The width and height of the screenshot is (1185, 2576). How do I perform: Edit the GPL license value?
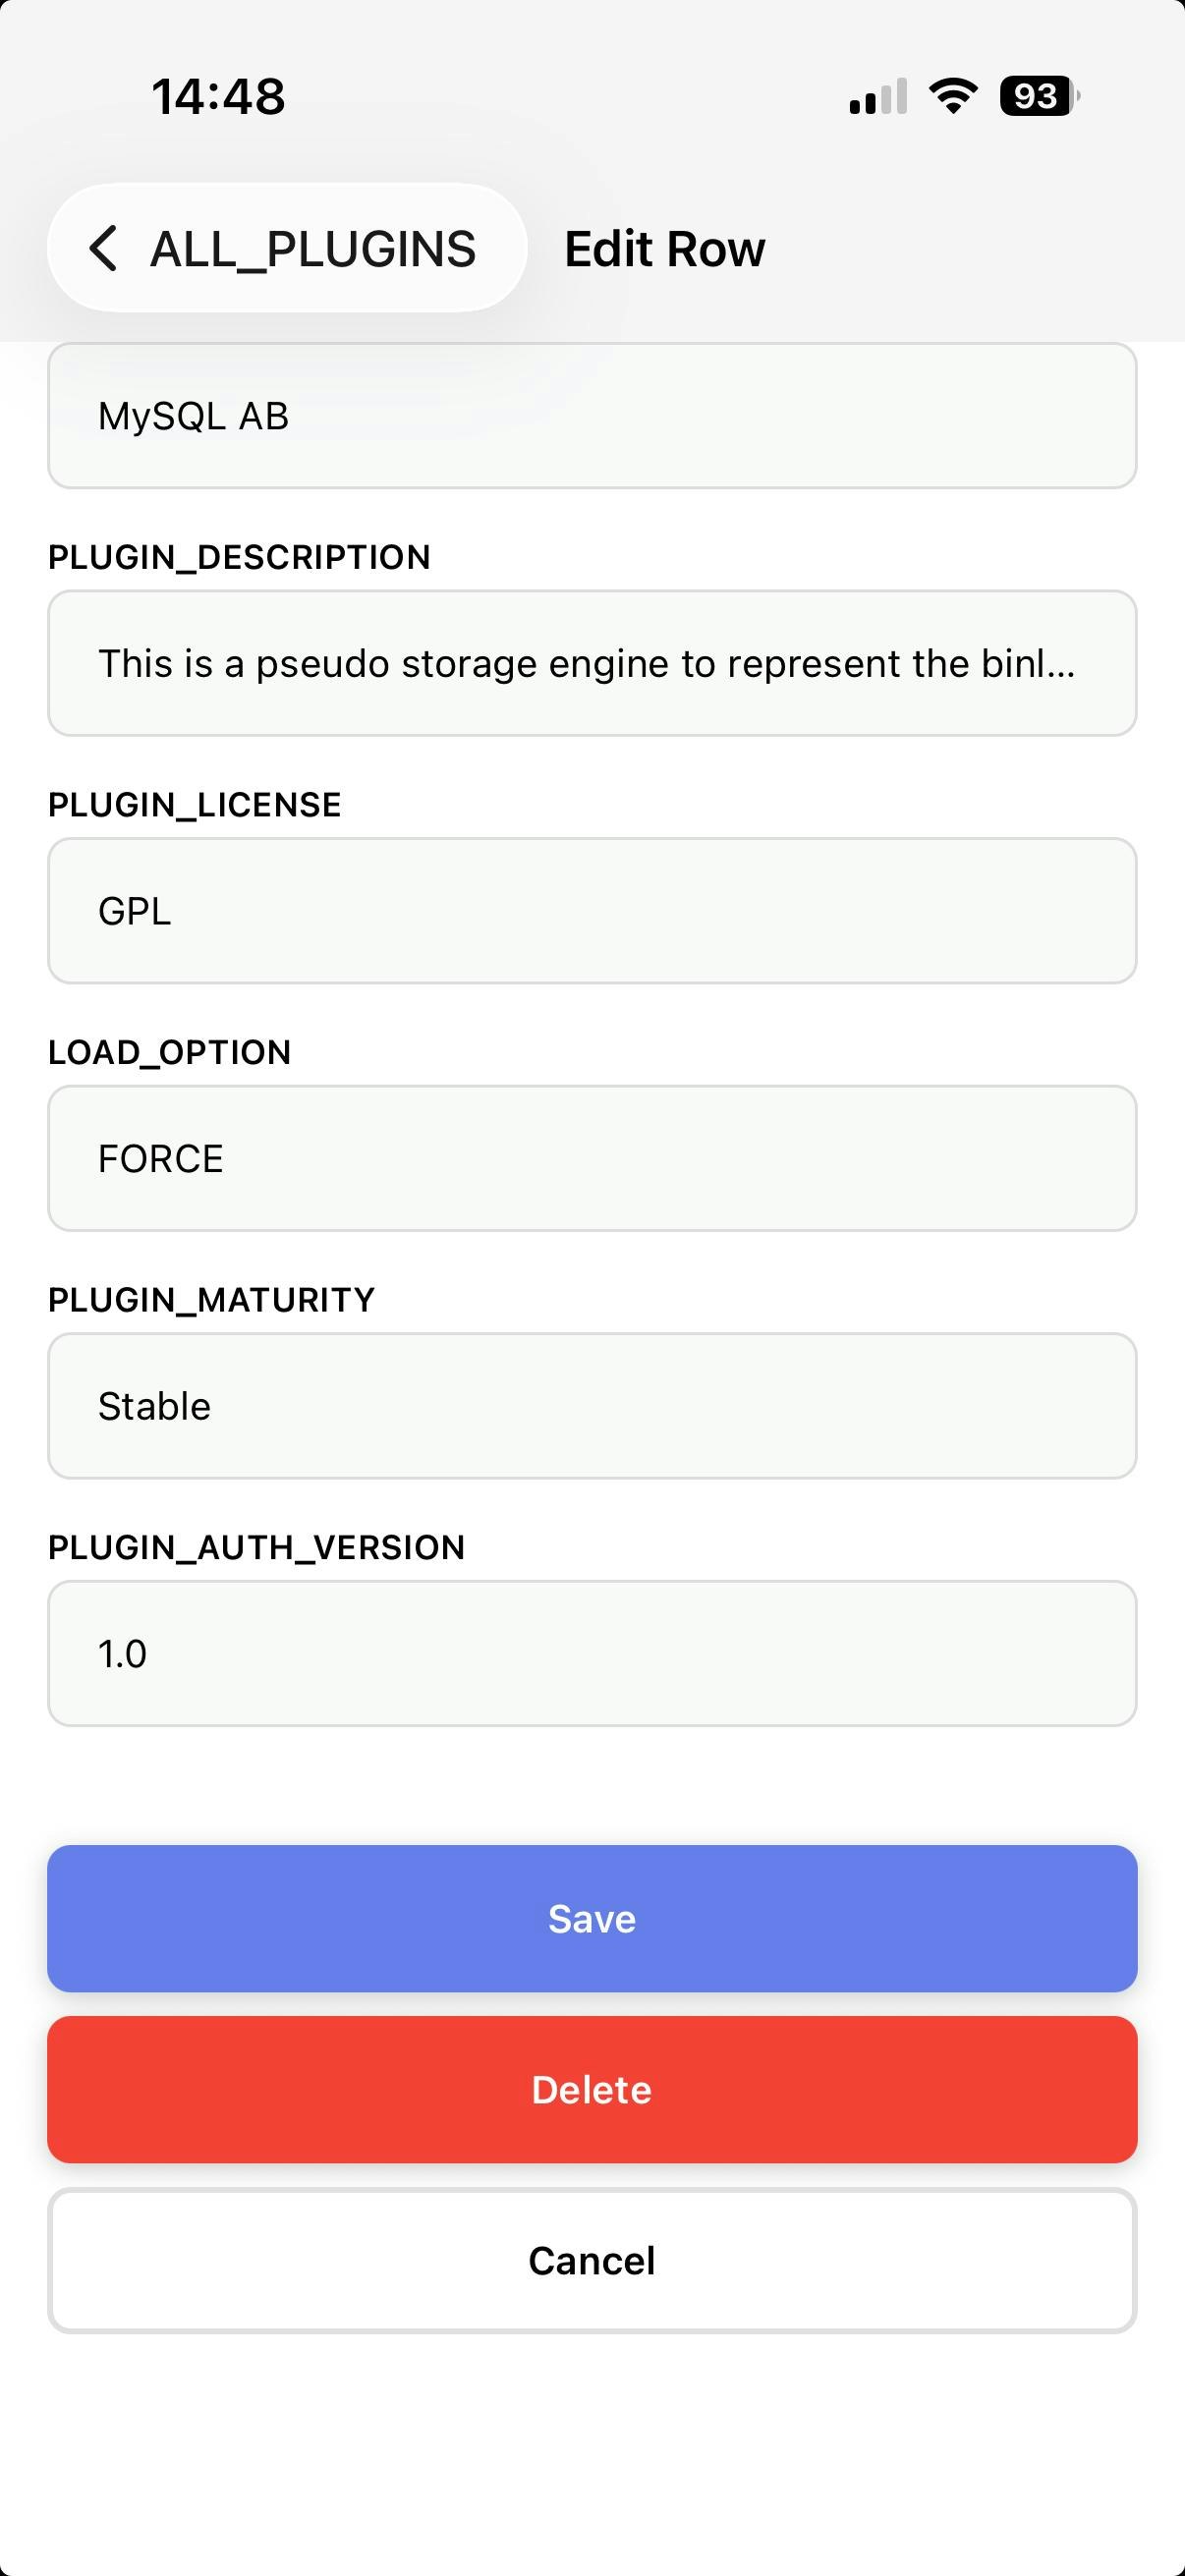click(x=591, y=910)
